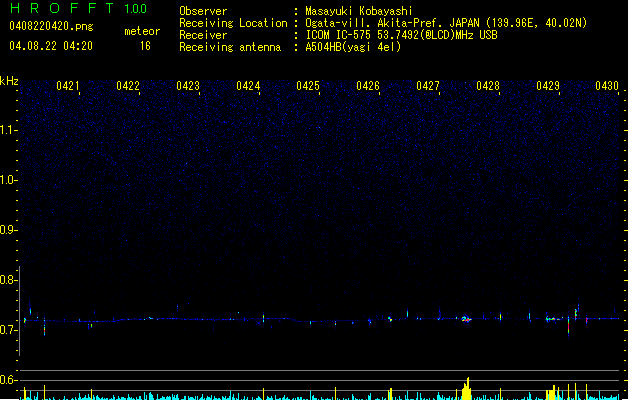Click the 0423 time marker
The image size is (629, 400).
click(188, 86)
